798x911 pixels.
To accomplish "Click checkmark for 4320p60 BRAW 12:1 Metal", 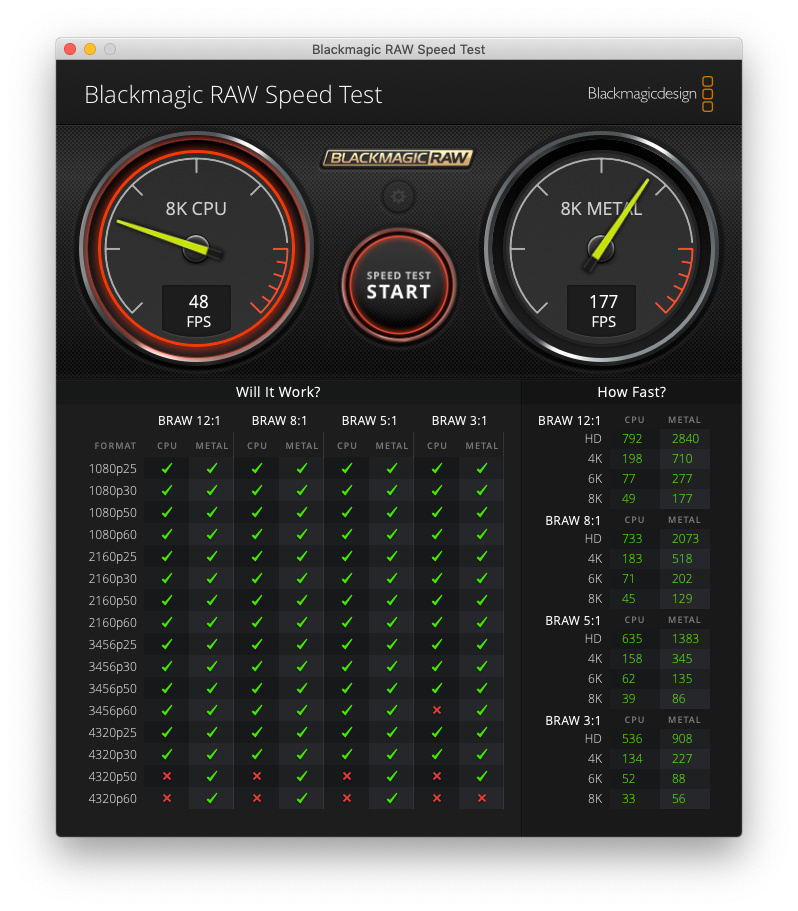I will coord(212,798).
